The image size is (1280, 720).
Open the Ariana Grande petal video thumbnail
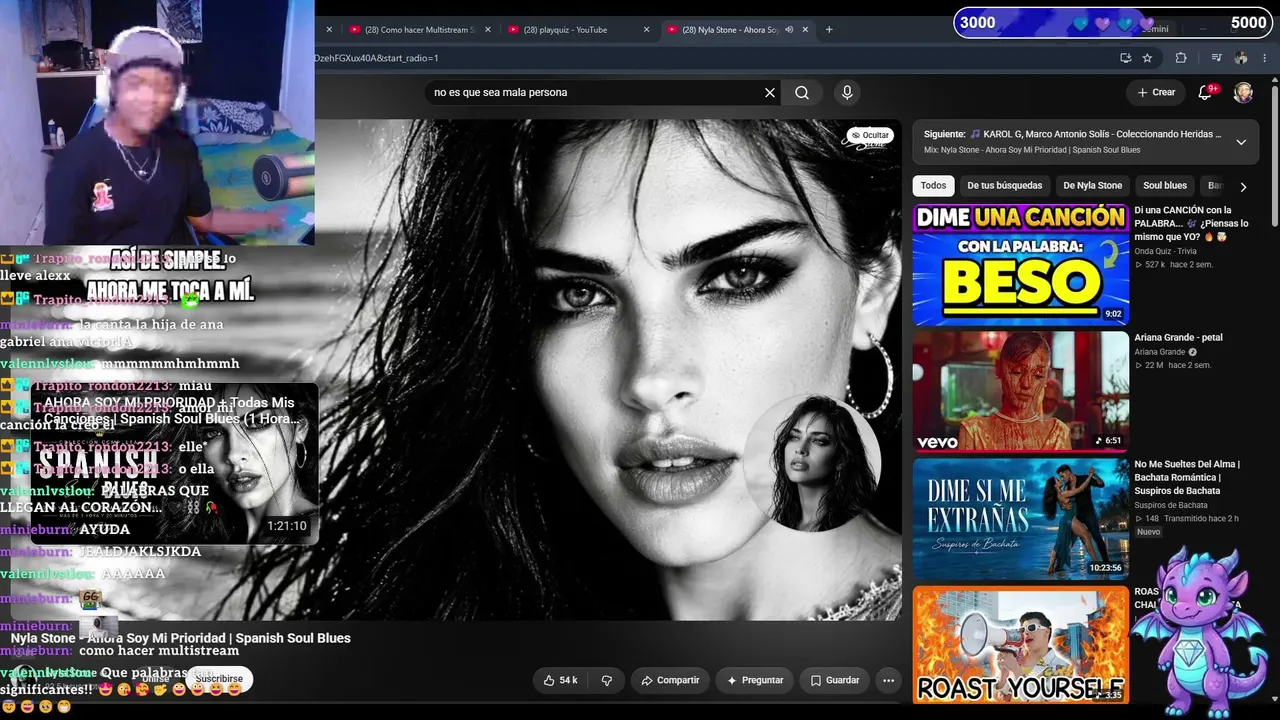click(x=1020, y=392)
